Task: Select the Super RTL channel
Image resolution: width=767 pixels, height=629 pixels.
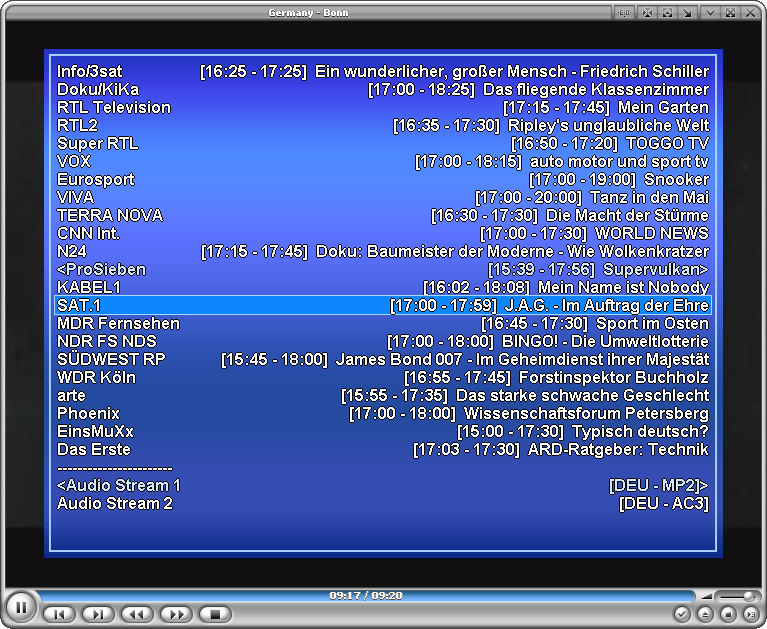Action: [383, 143]
